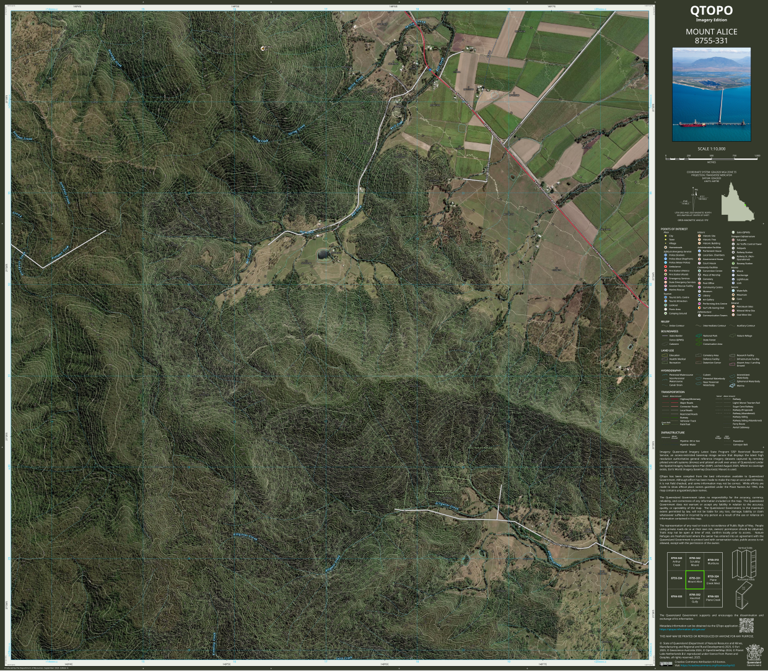The image size is (768, 671).
Task: Select the green-highlighted Mount Alice index cell
Action: [x=695, y=580]
